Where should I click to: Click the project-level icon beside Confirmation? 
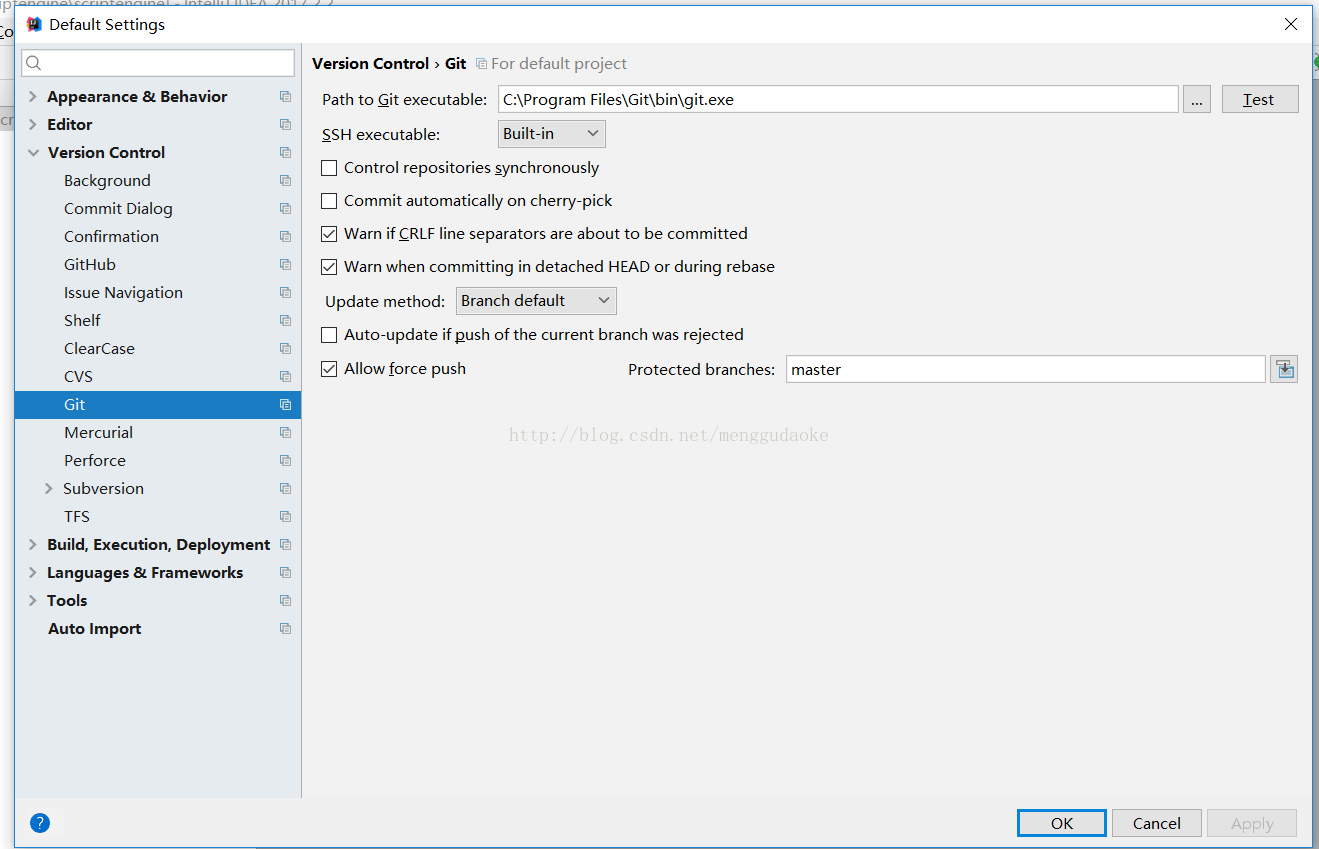pyautogui.click(x=285, y=237)
